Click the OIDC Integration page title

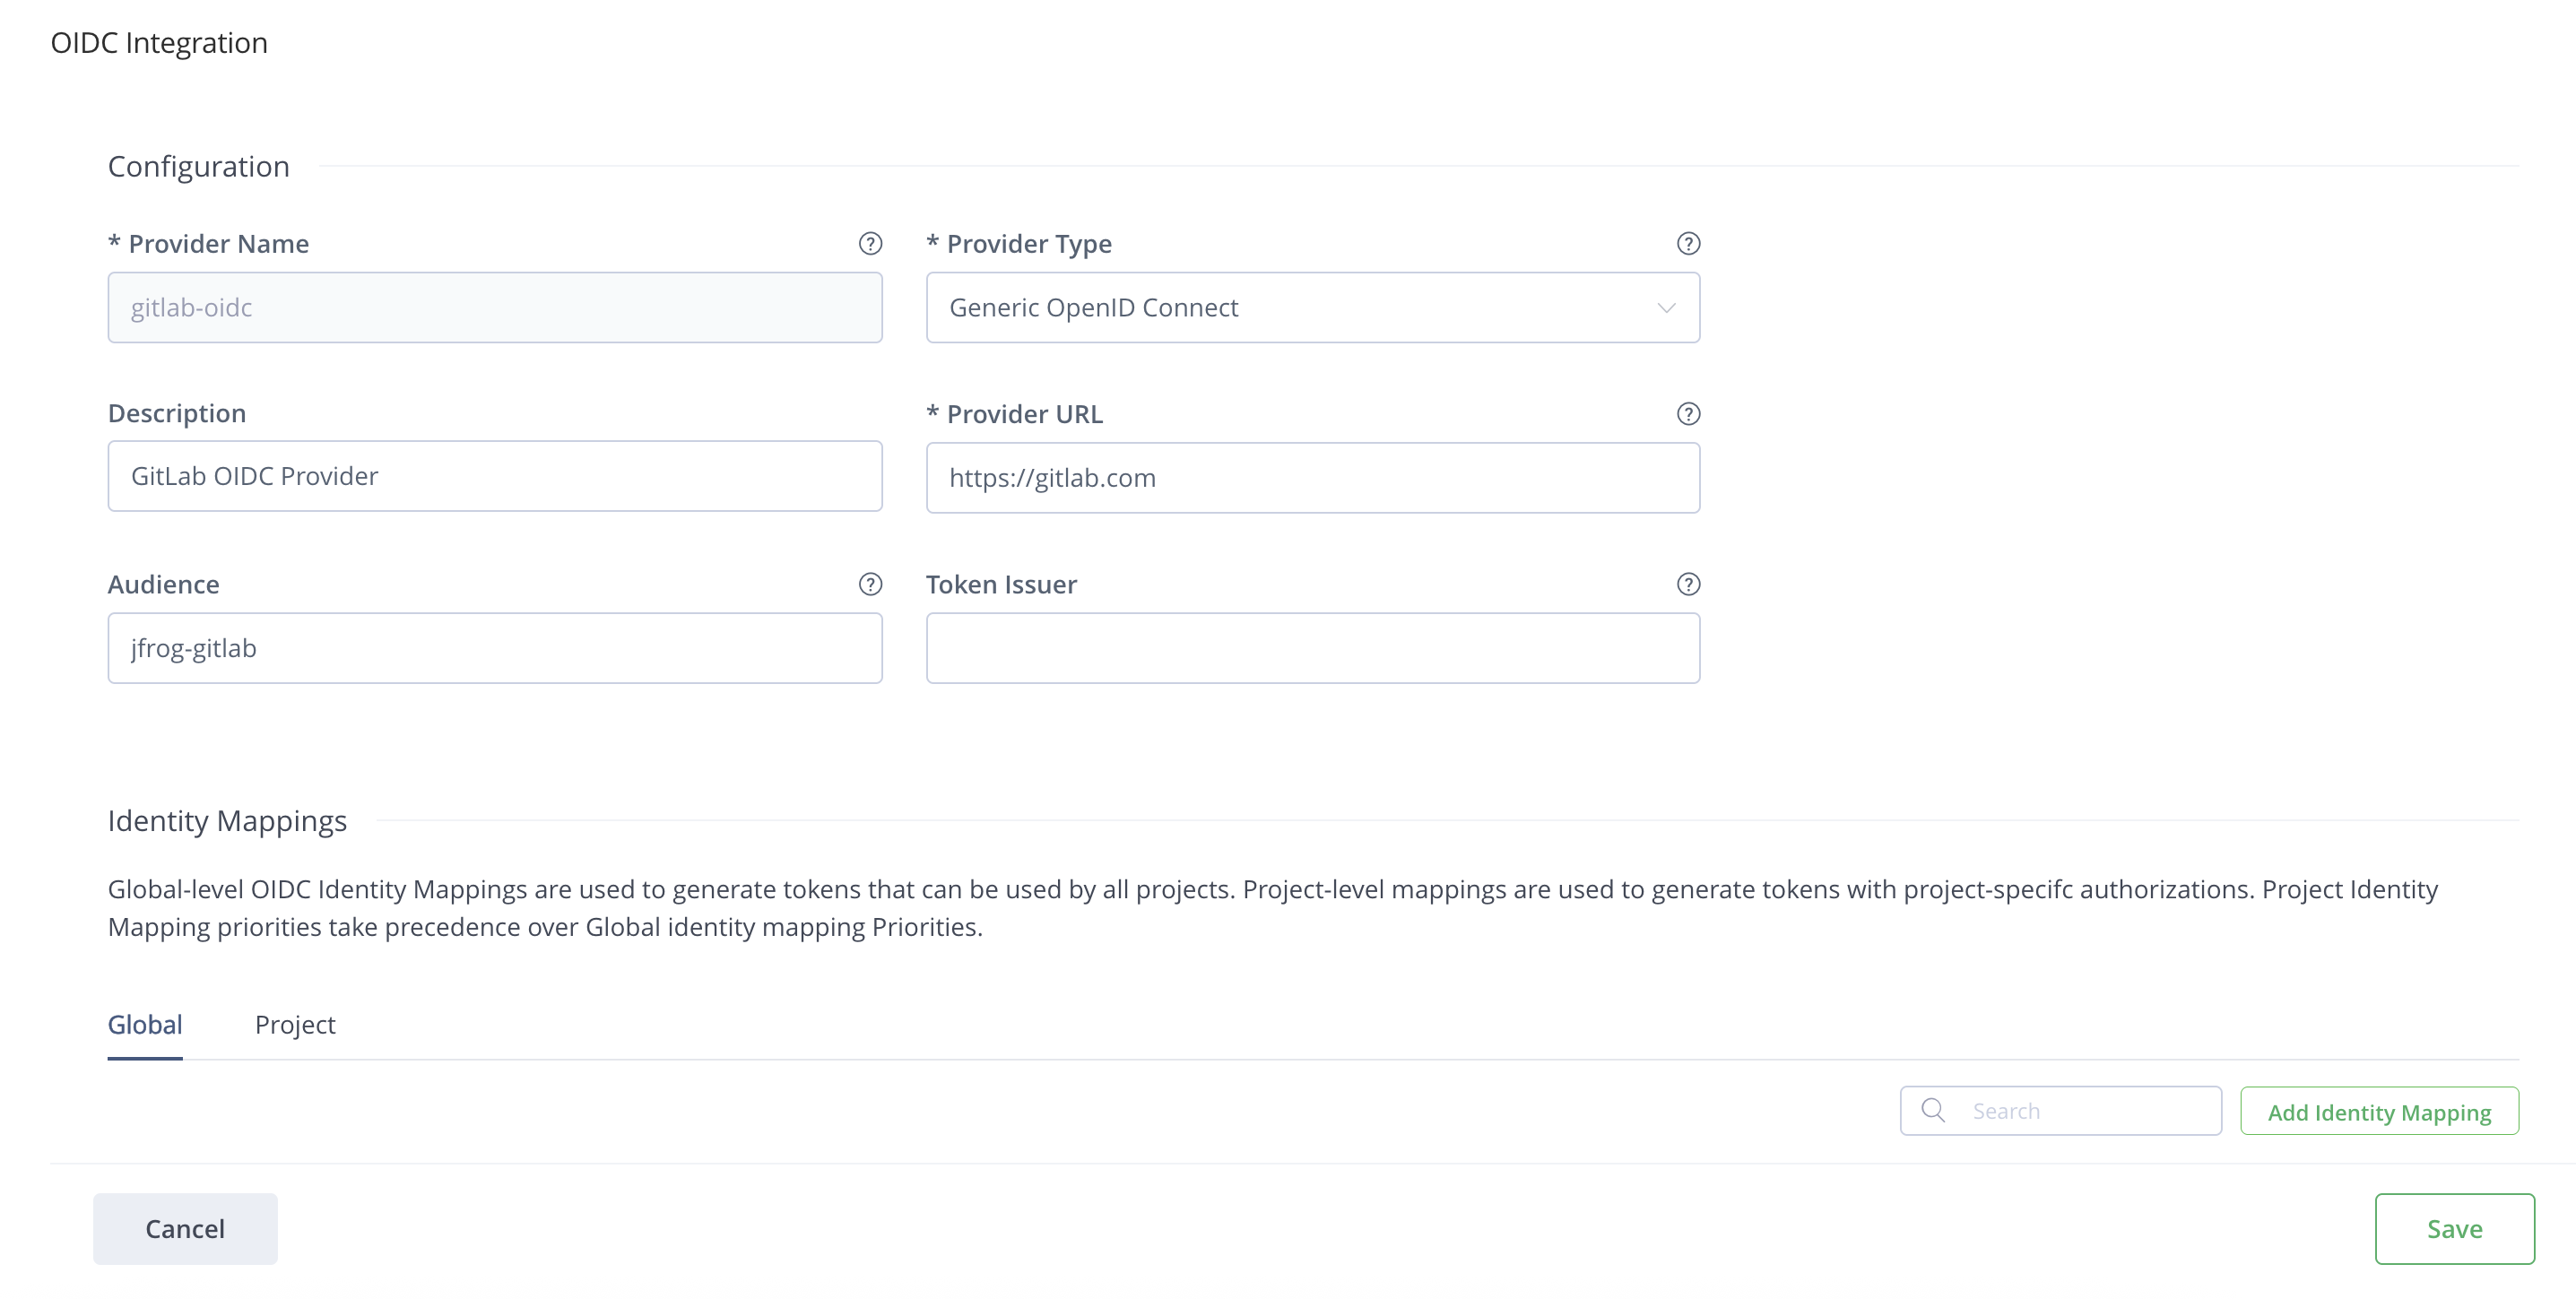(159, 43)
